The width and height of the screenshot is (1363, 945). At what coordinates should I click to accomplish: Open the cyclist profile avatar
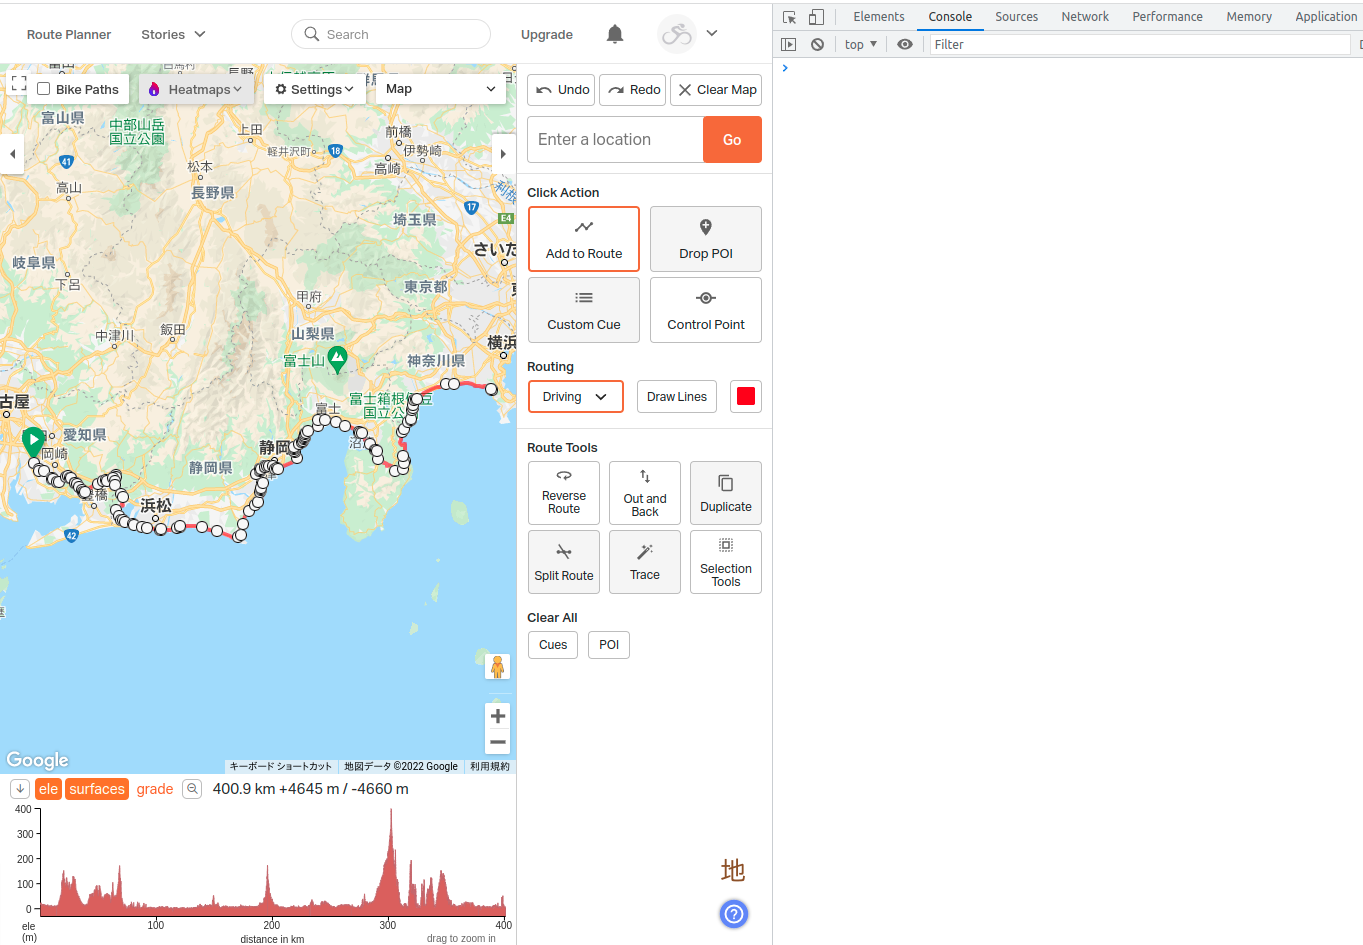[x=677, y=34]
